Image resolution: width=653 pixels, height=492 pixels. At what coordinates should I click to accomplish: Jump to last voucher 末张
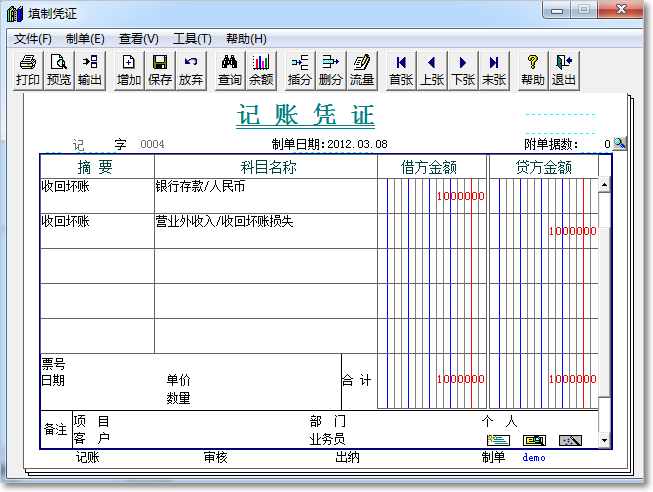click(x=494, y=70)
